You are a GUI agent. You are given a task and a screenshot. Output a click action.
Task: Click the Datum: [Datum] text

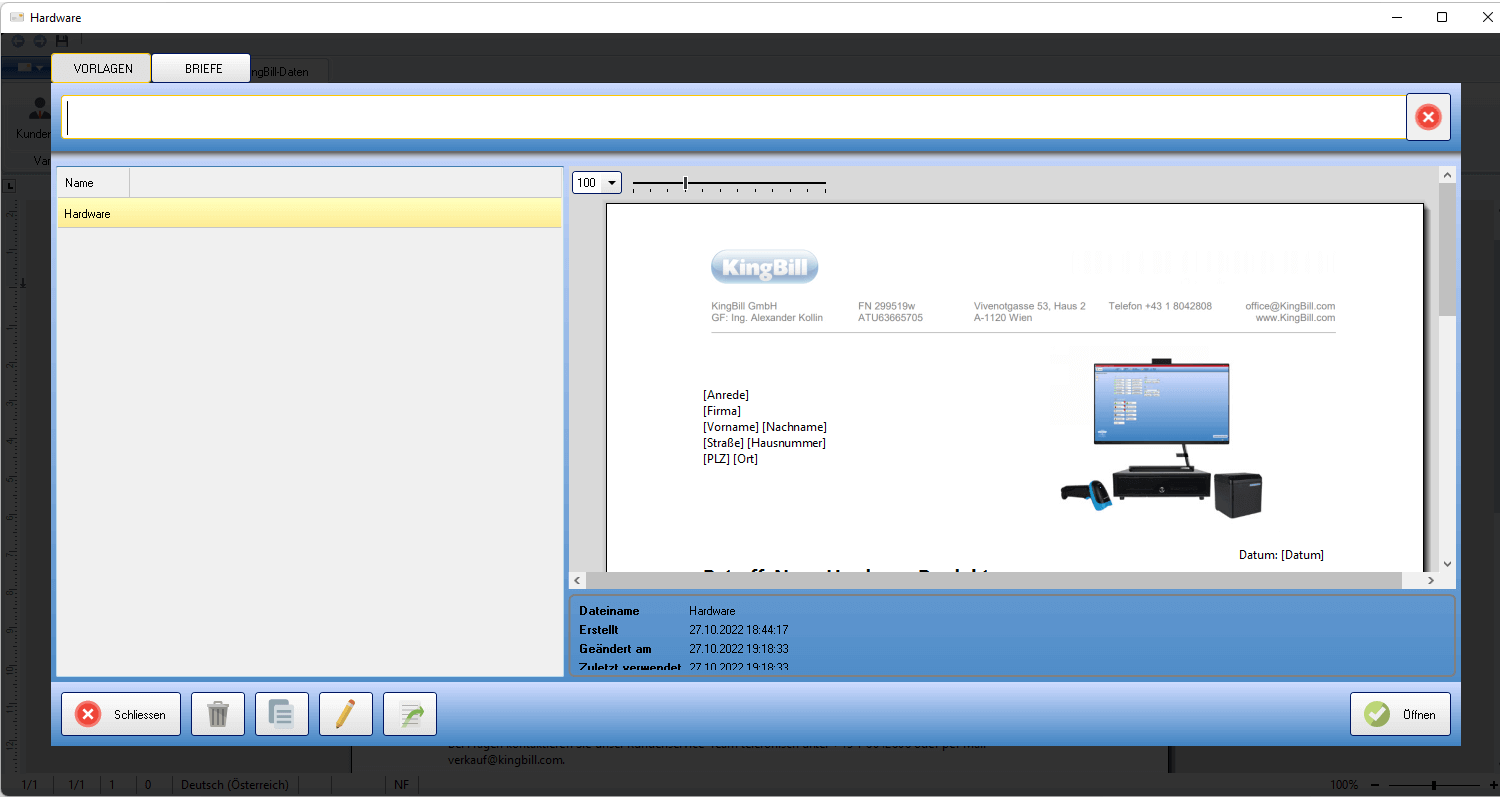tap(1281, 555)
